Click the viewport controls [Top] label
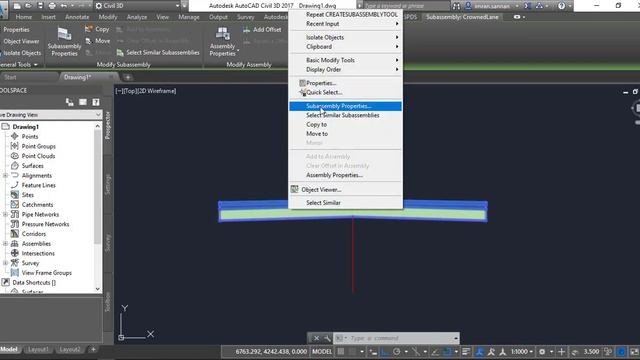640x360 pixels. pos(131,91)
